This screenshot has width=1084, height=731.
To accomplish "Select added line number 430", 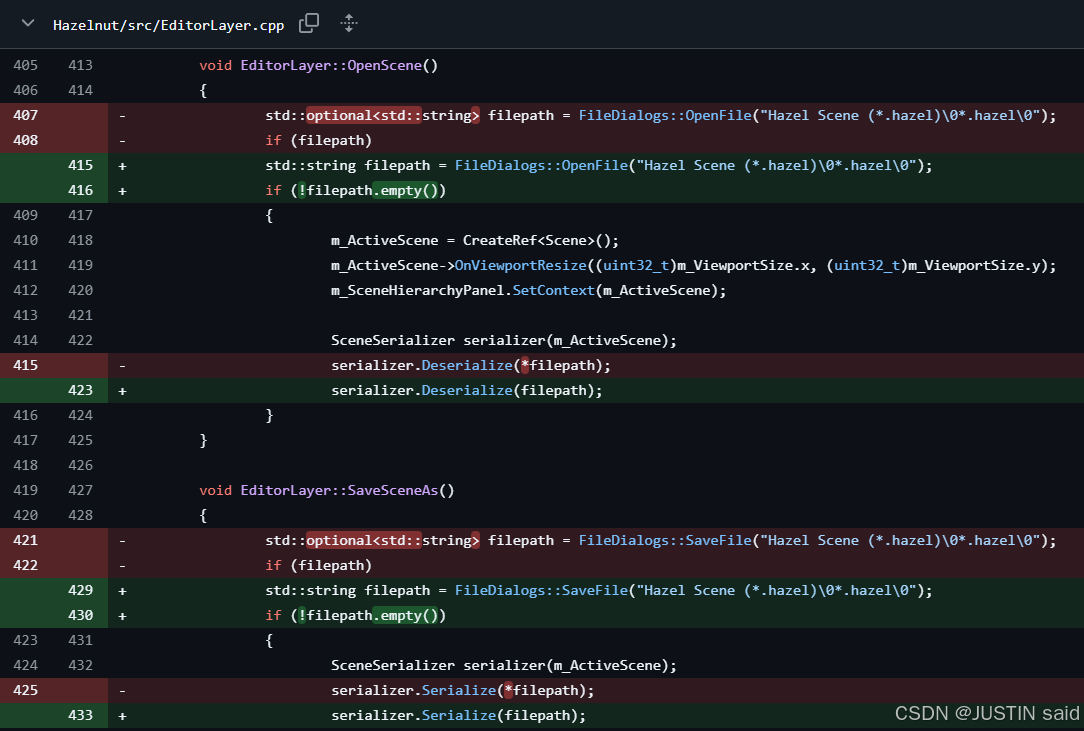I will (x=80, y=615).
